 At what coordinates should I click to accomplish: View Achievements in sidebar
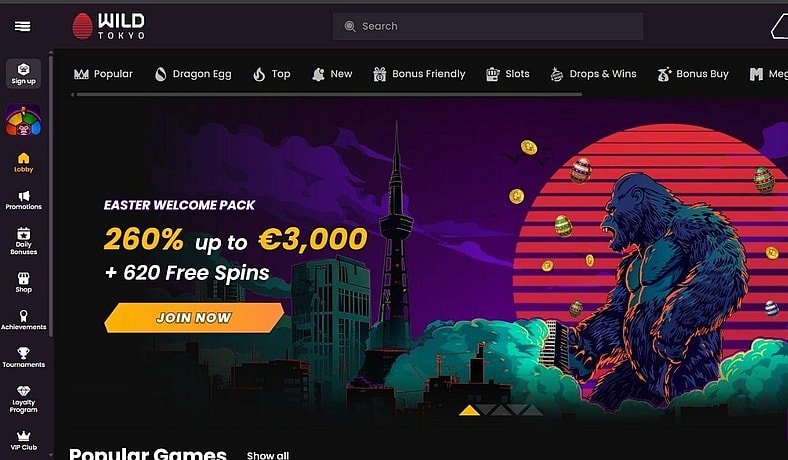coord(24,320)
